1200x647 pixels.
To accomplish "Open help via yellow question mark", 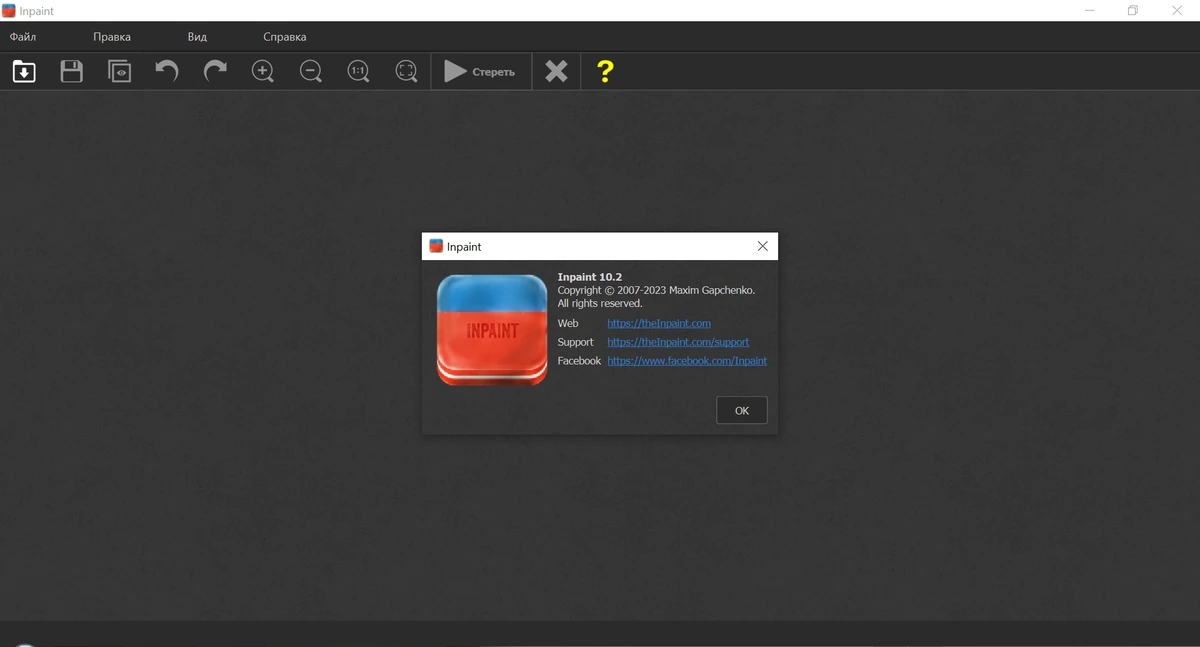I will pos(605,71).
